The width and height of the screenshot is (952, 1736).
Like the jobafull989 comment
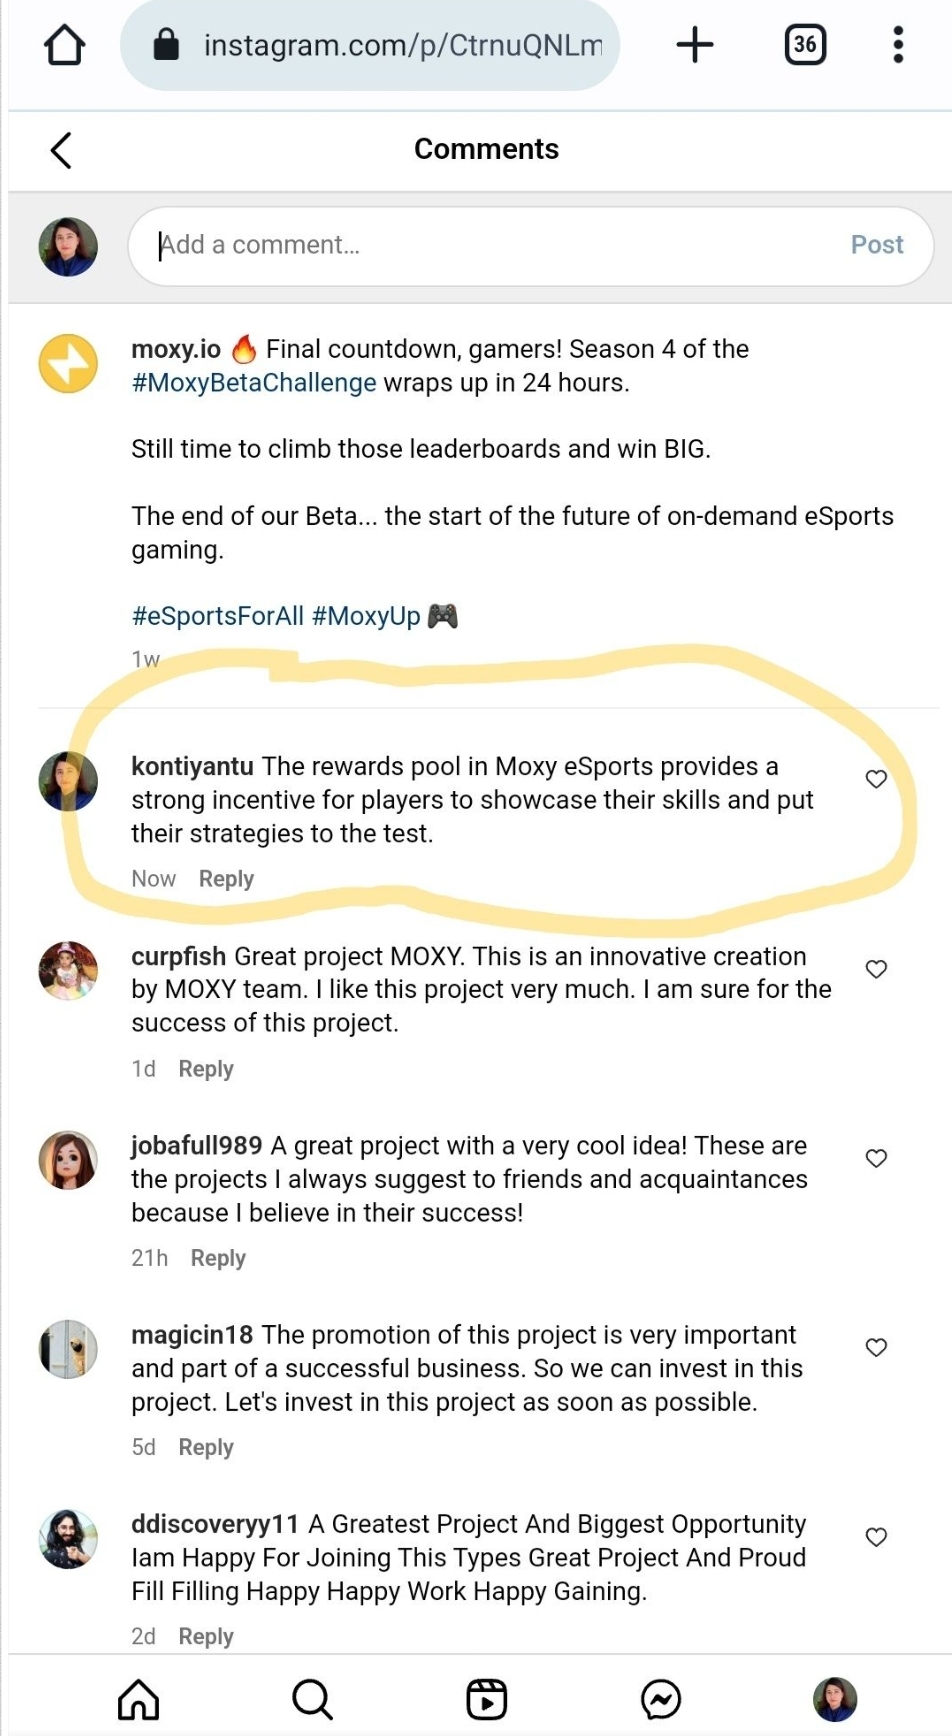point(876,1158)
